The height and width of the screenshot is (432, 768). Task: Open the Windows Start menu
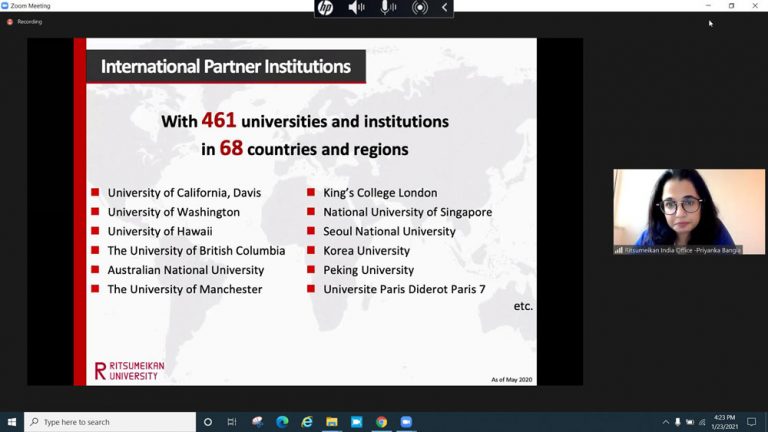click(x=12, y=422)
